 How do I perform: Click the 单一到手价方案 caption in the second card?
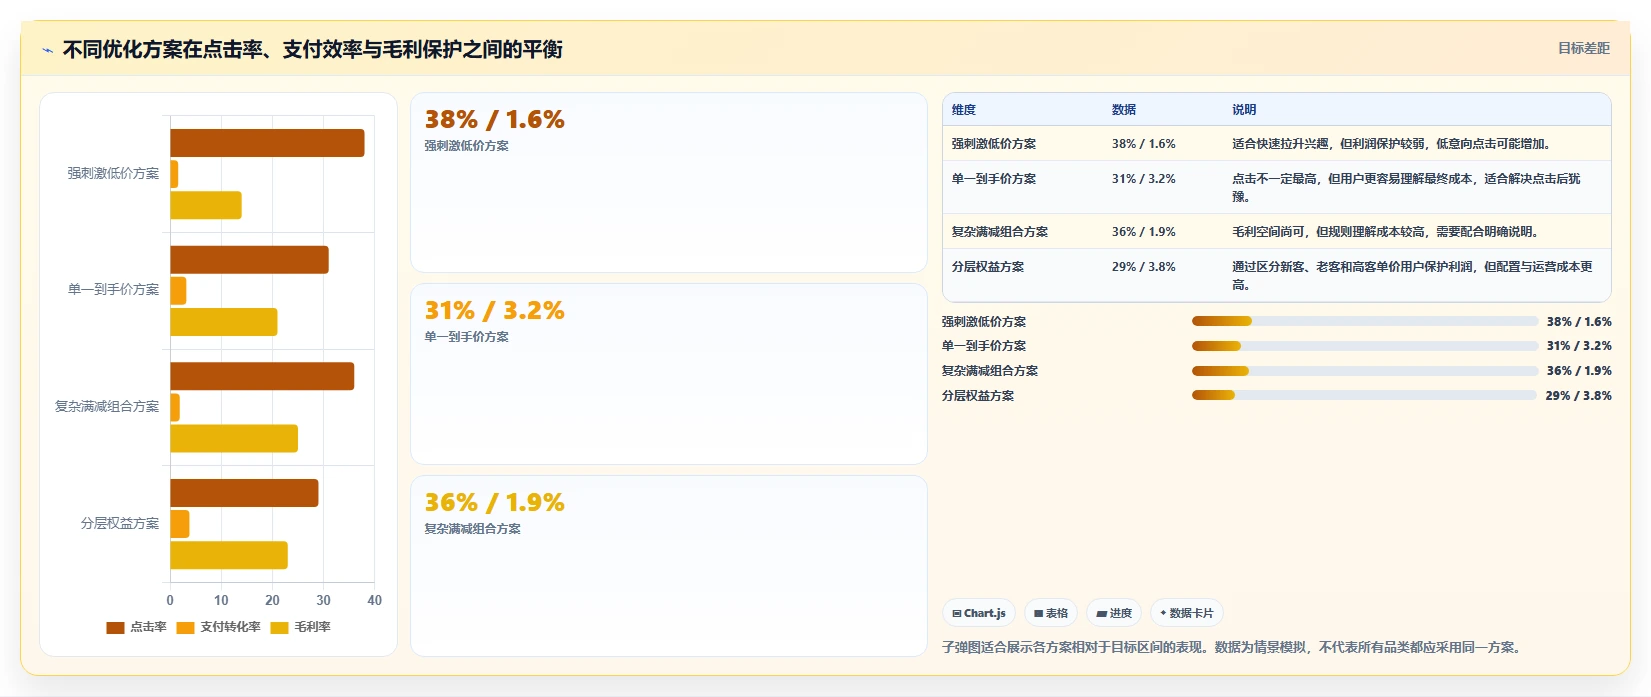tap(467, 337)
